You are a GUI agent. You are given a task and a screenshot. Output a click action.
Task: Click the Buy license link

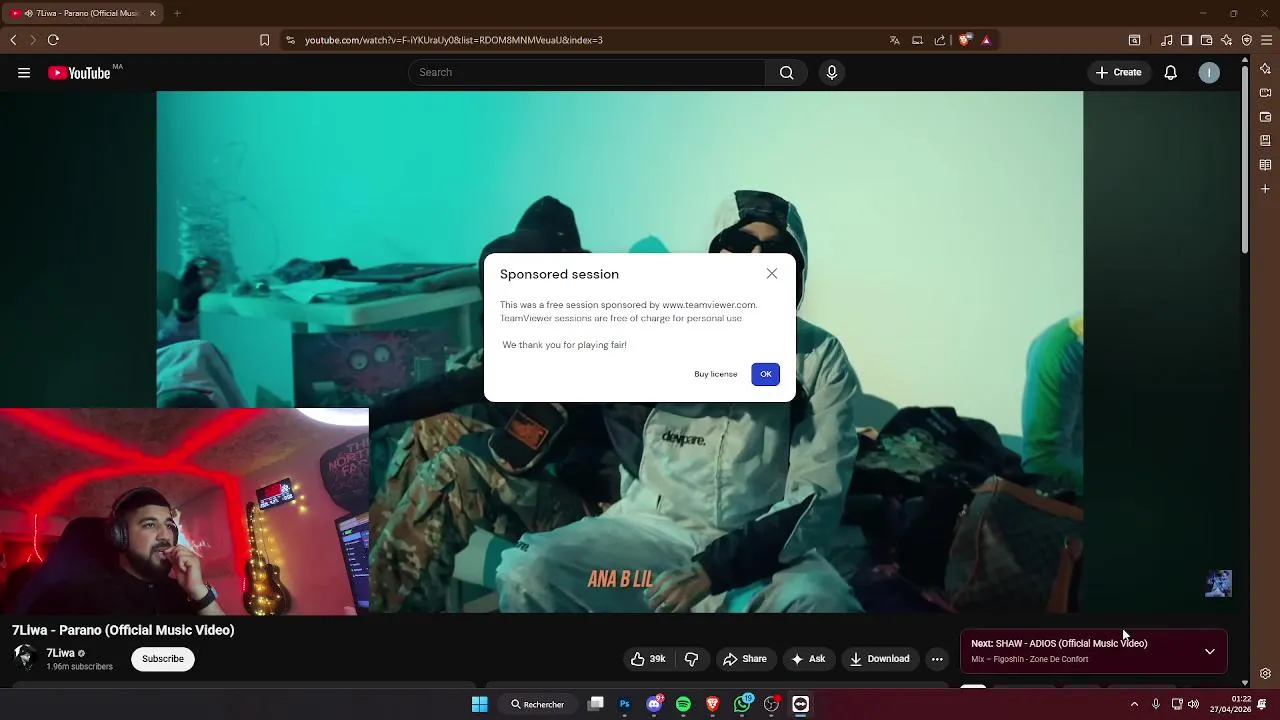(x=715, y=374)
